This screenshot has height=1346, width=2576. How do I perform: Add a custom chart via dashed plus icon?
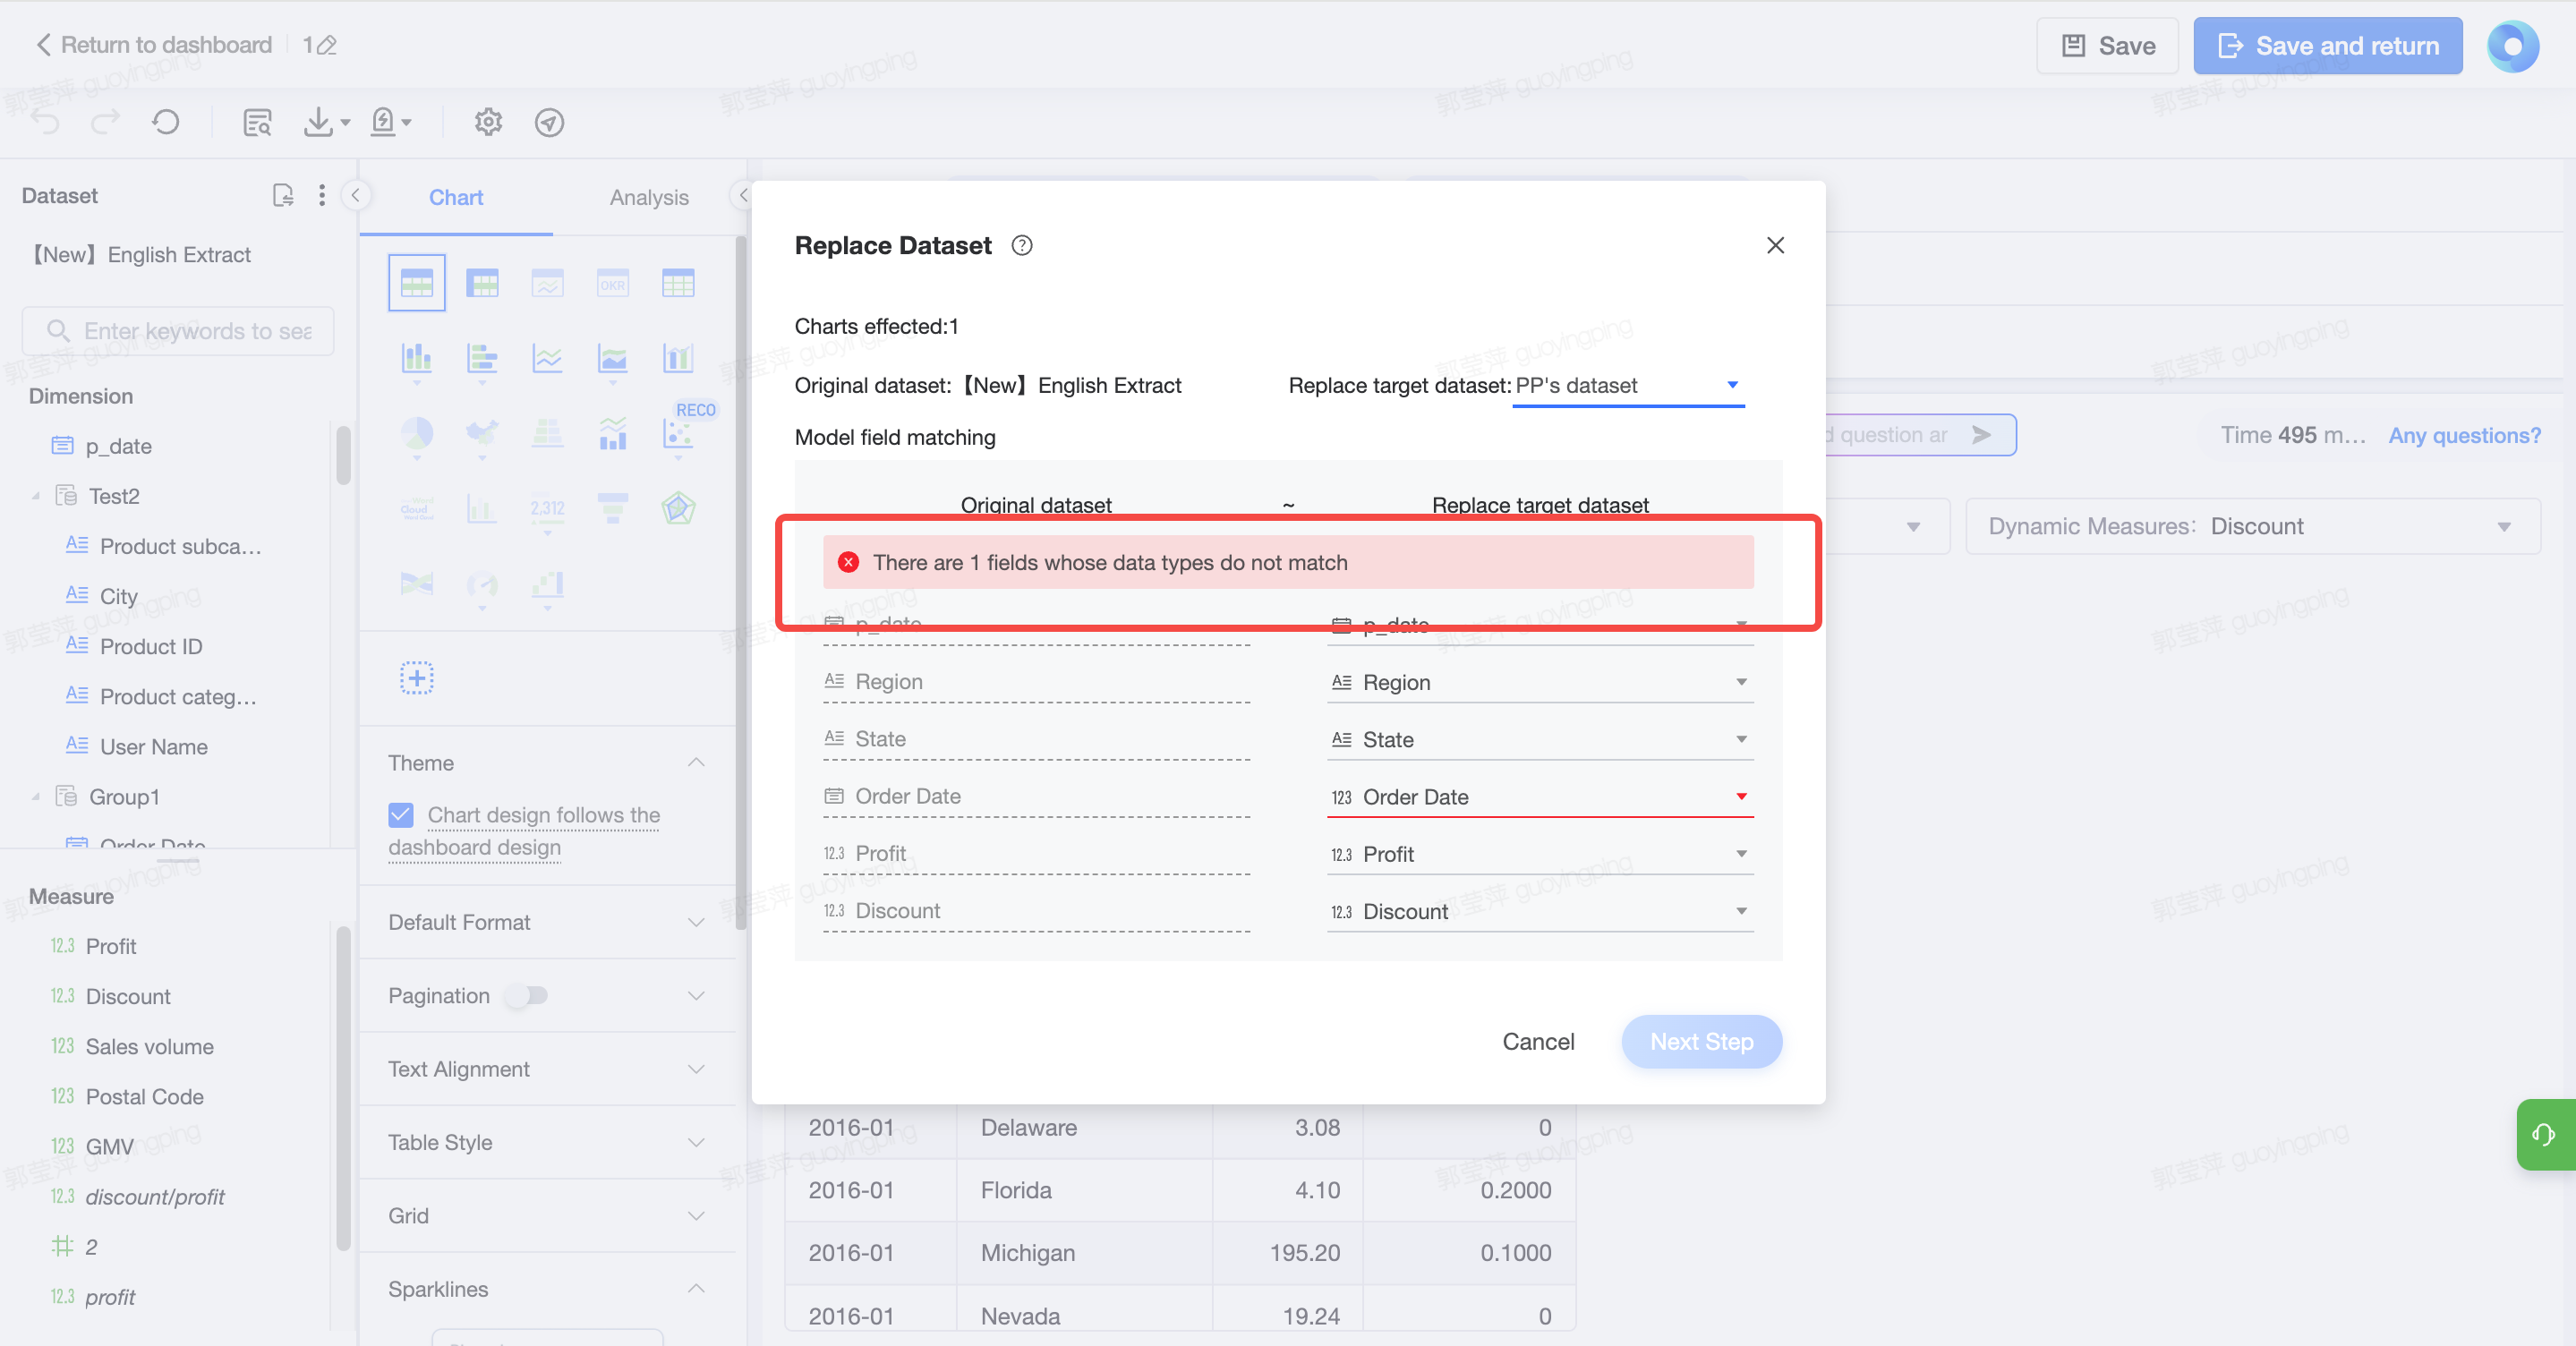click(417, 678)
